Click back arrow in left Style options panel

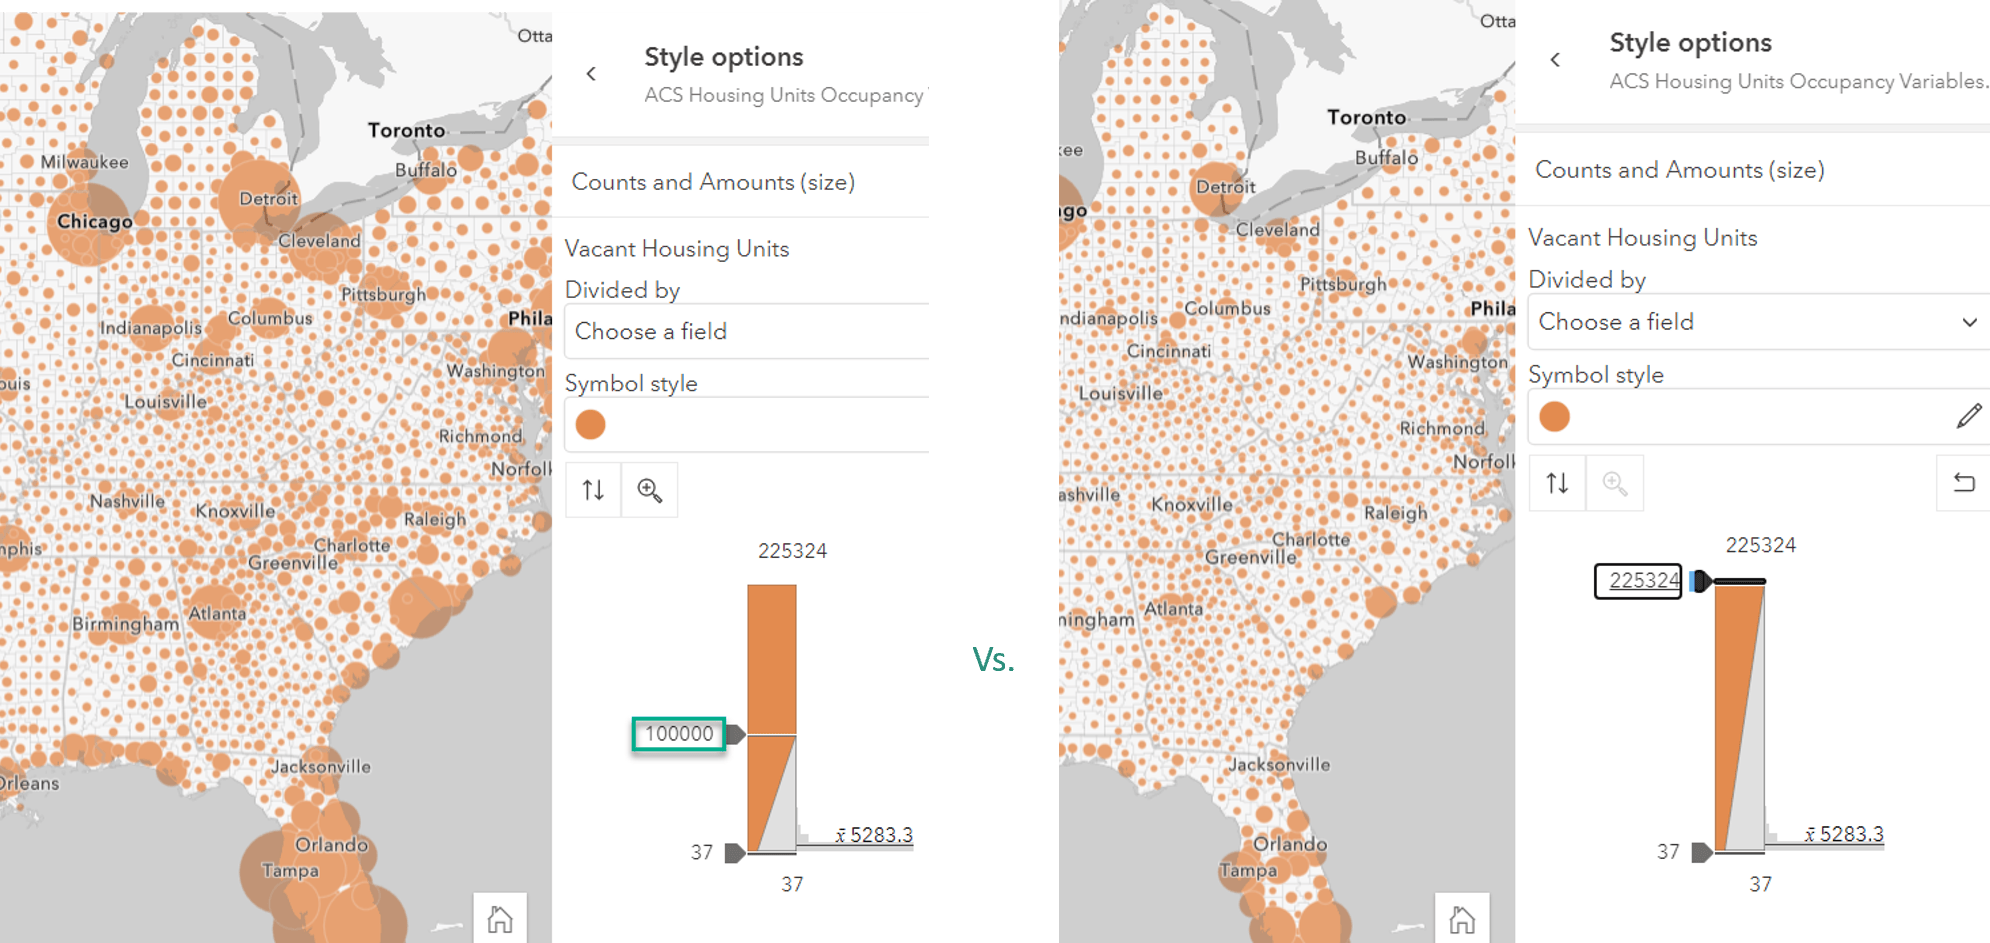tap(591, 74)
